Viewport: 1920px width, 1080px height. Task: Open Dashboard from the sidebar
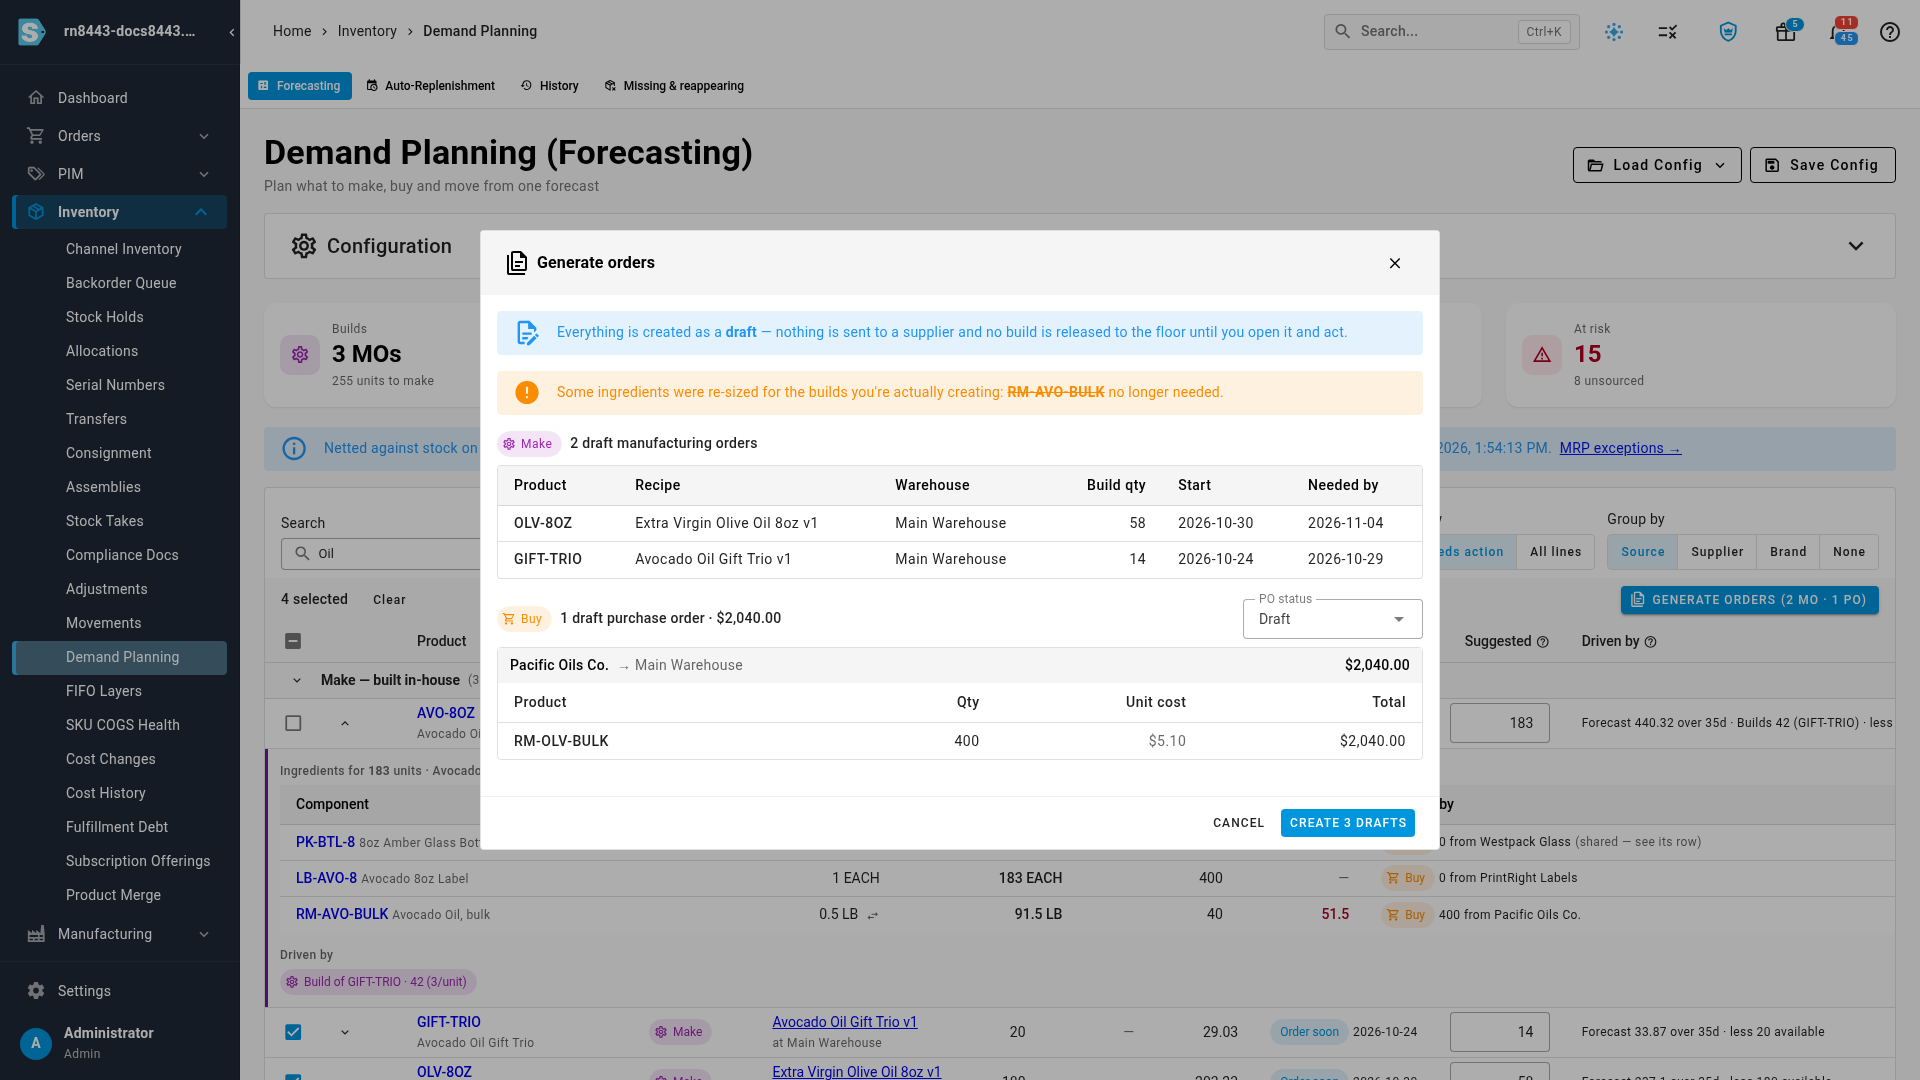point(120,98)
